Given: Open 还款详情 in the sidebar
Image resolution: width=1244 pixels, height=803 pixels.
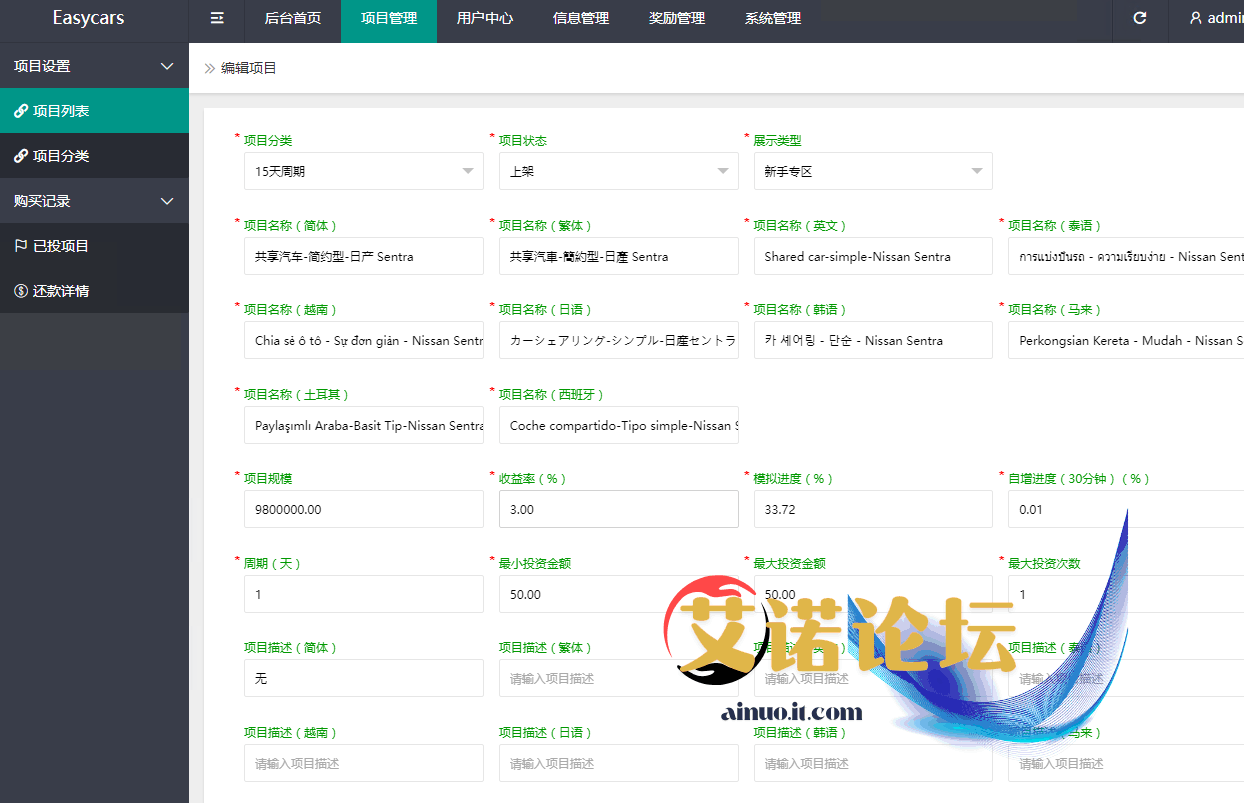Looking at the screenshot, I should (x=94, y=291).
